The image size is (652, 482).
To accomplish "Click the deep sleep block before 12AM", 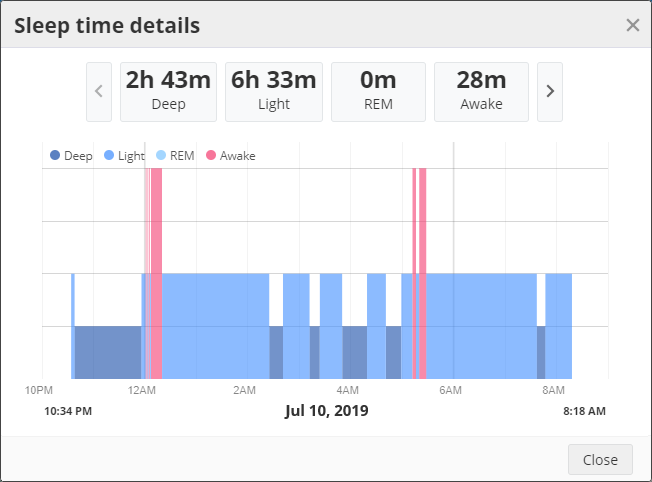I will 108,352.
